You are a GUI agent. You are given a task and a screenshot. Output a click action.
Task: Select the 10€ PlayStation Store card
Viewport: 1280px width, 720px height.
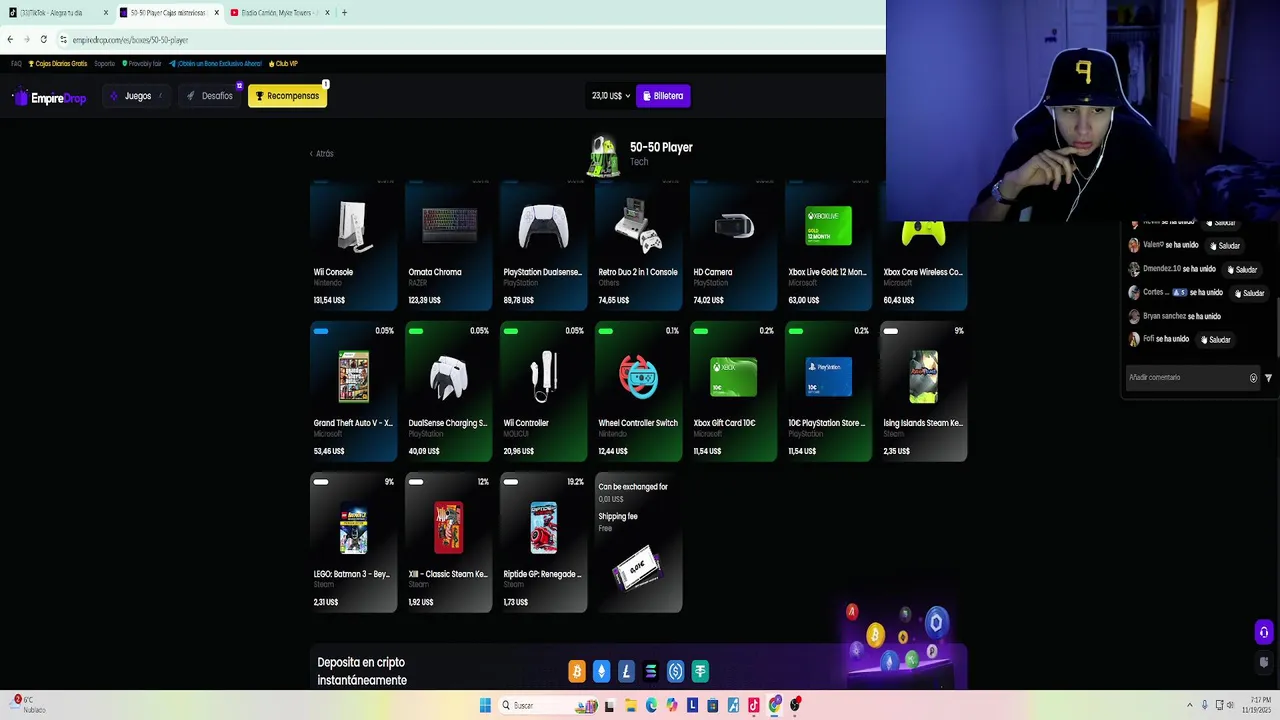[828, 391]
